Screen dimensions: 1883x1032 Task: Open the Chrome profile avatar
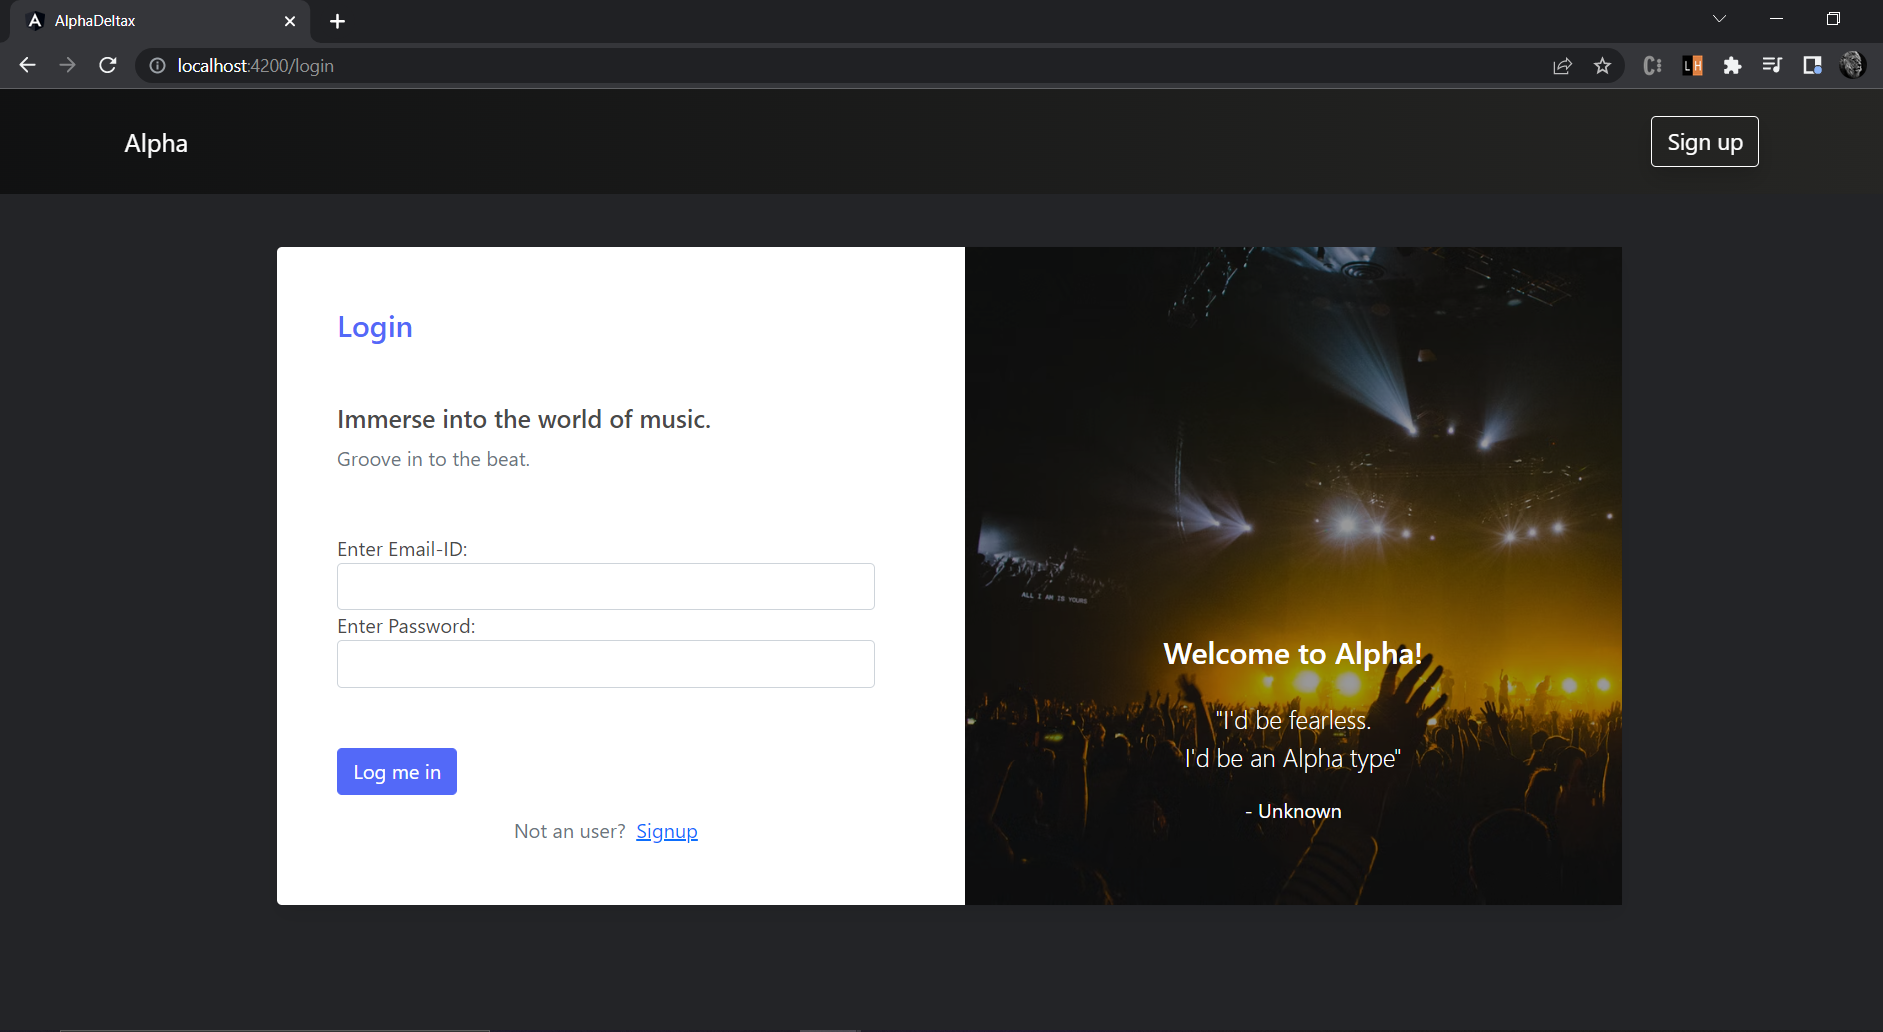tap(1852, 65)
